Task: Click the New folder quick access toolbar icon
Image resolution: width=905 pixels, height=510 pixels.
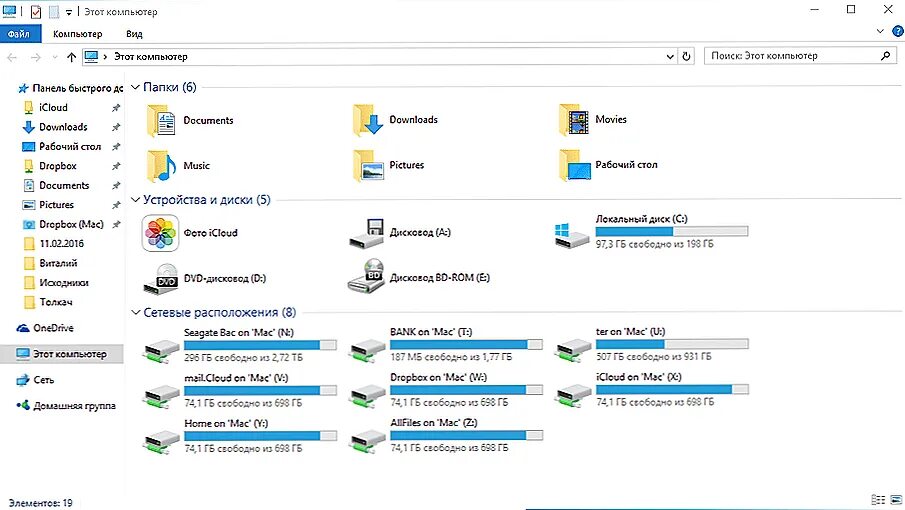Action: [x=54, y=12]
